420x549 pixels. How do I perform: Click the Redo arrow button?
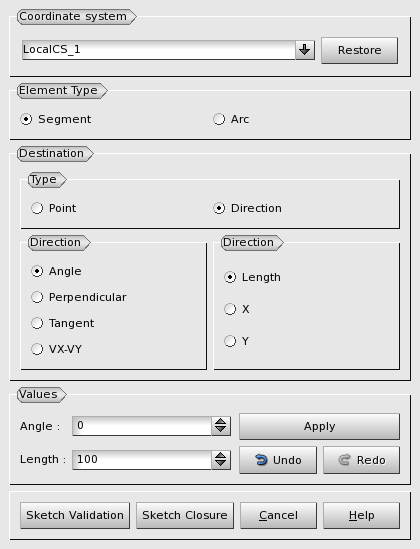pos(361,460)
